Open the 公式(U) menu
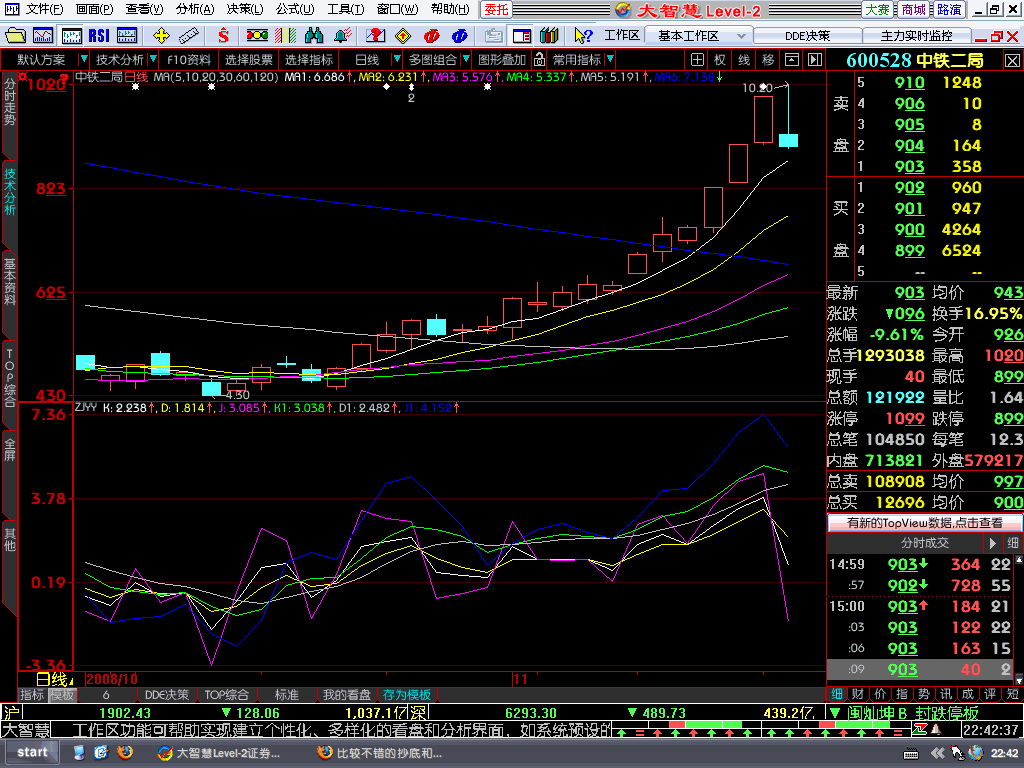This screenshot has height=768, width=1024. [x=295, y=9]
